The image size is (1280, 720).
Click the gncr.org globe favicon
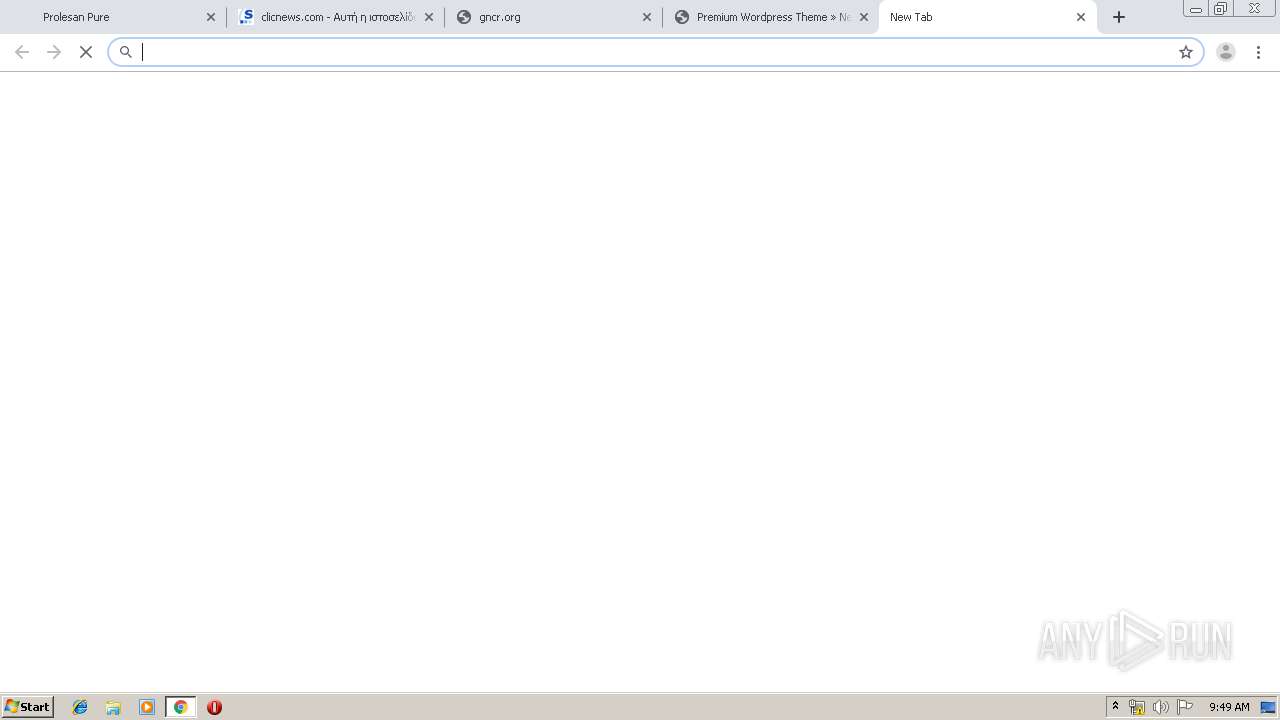point(464,17)
